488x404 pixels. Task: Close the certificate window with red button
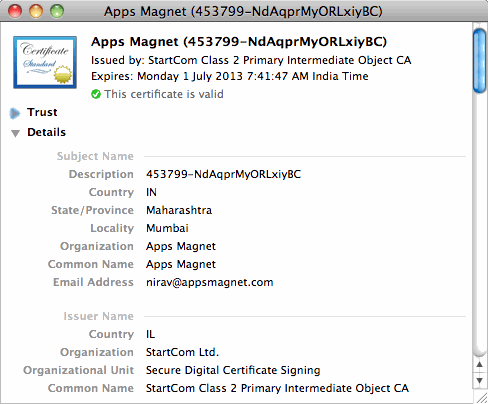tap(15, 11)
